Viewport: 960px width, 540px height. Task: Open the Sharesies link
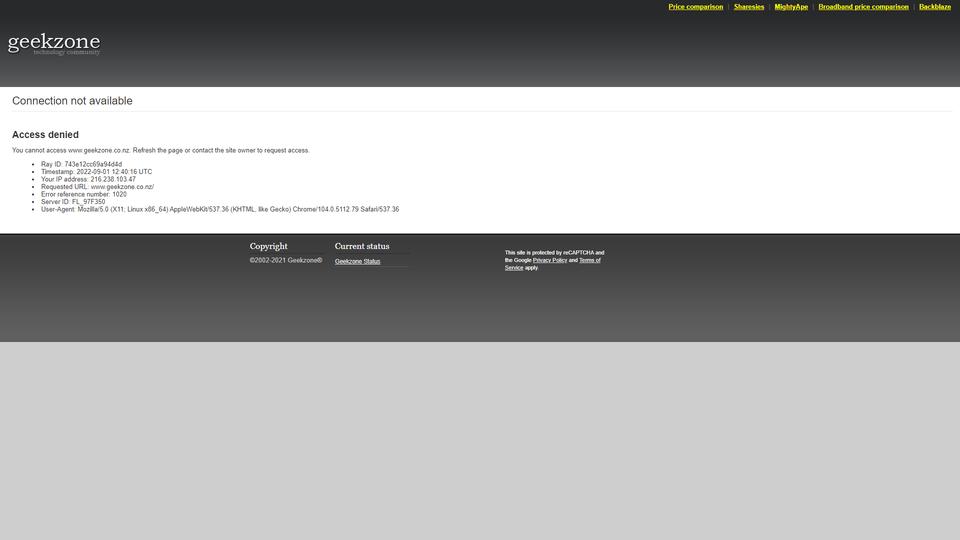(x=749, y=7)
